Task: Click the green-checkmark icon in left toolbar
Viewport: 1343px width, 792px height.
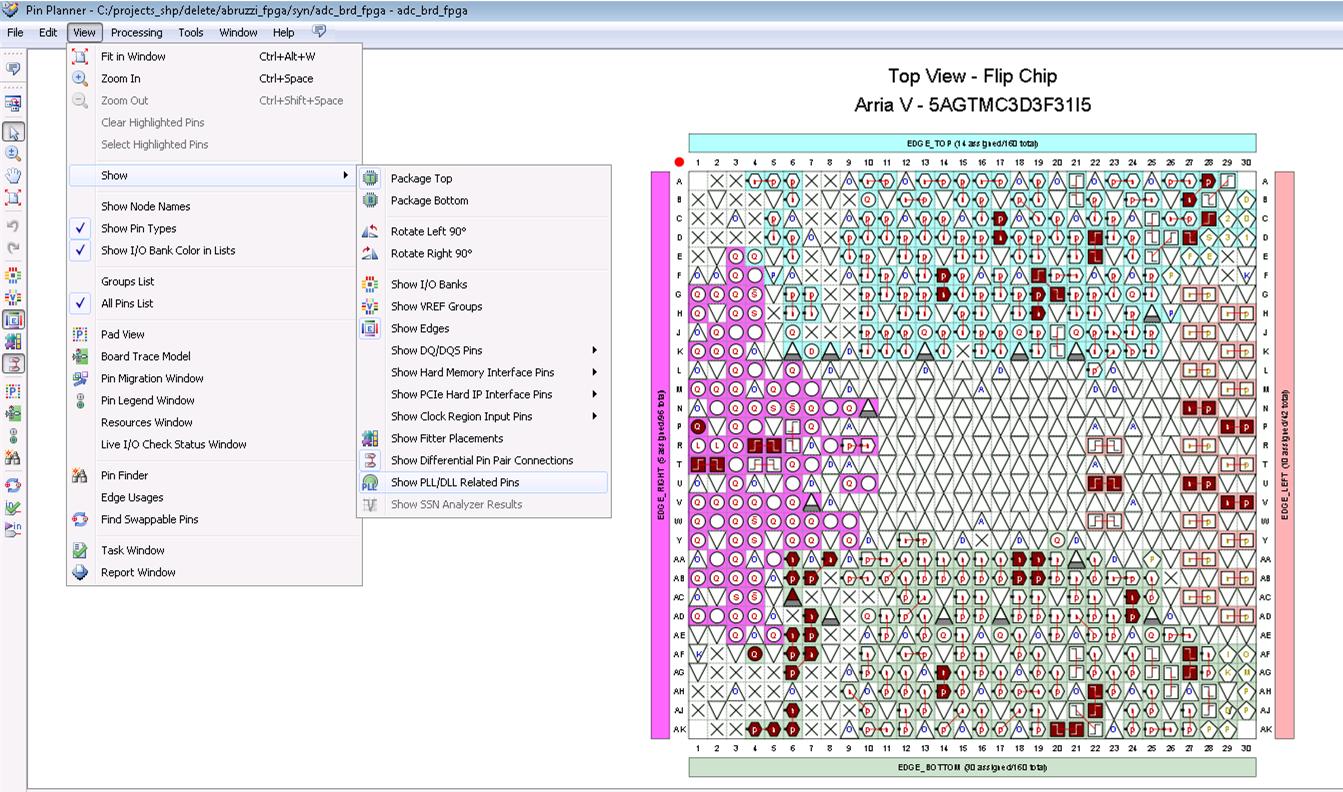Action: (x=13, y=507)
